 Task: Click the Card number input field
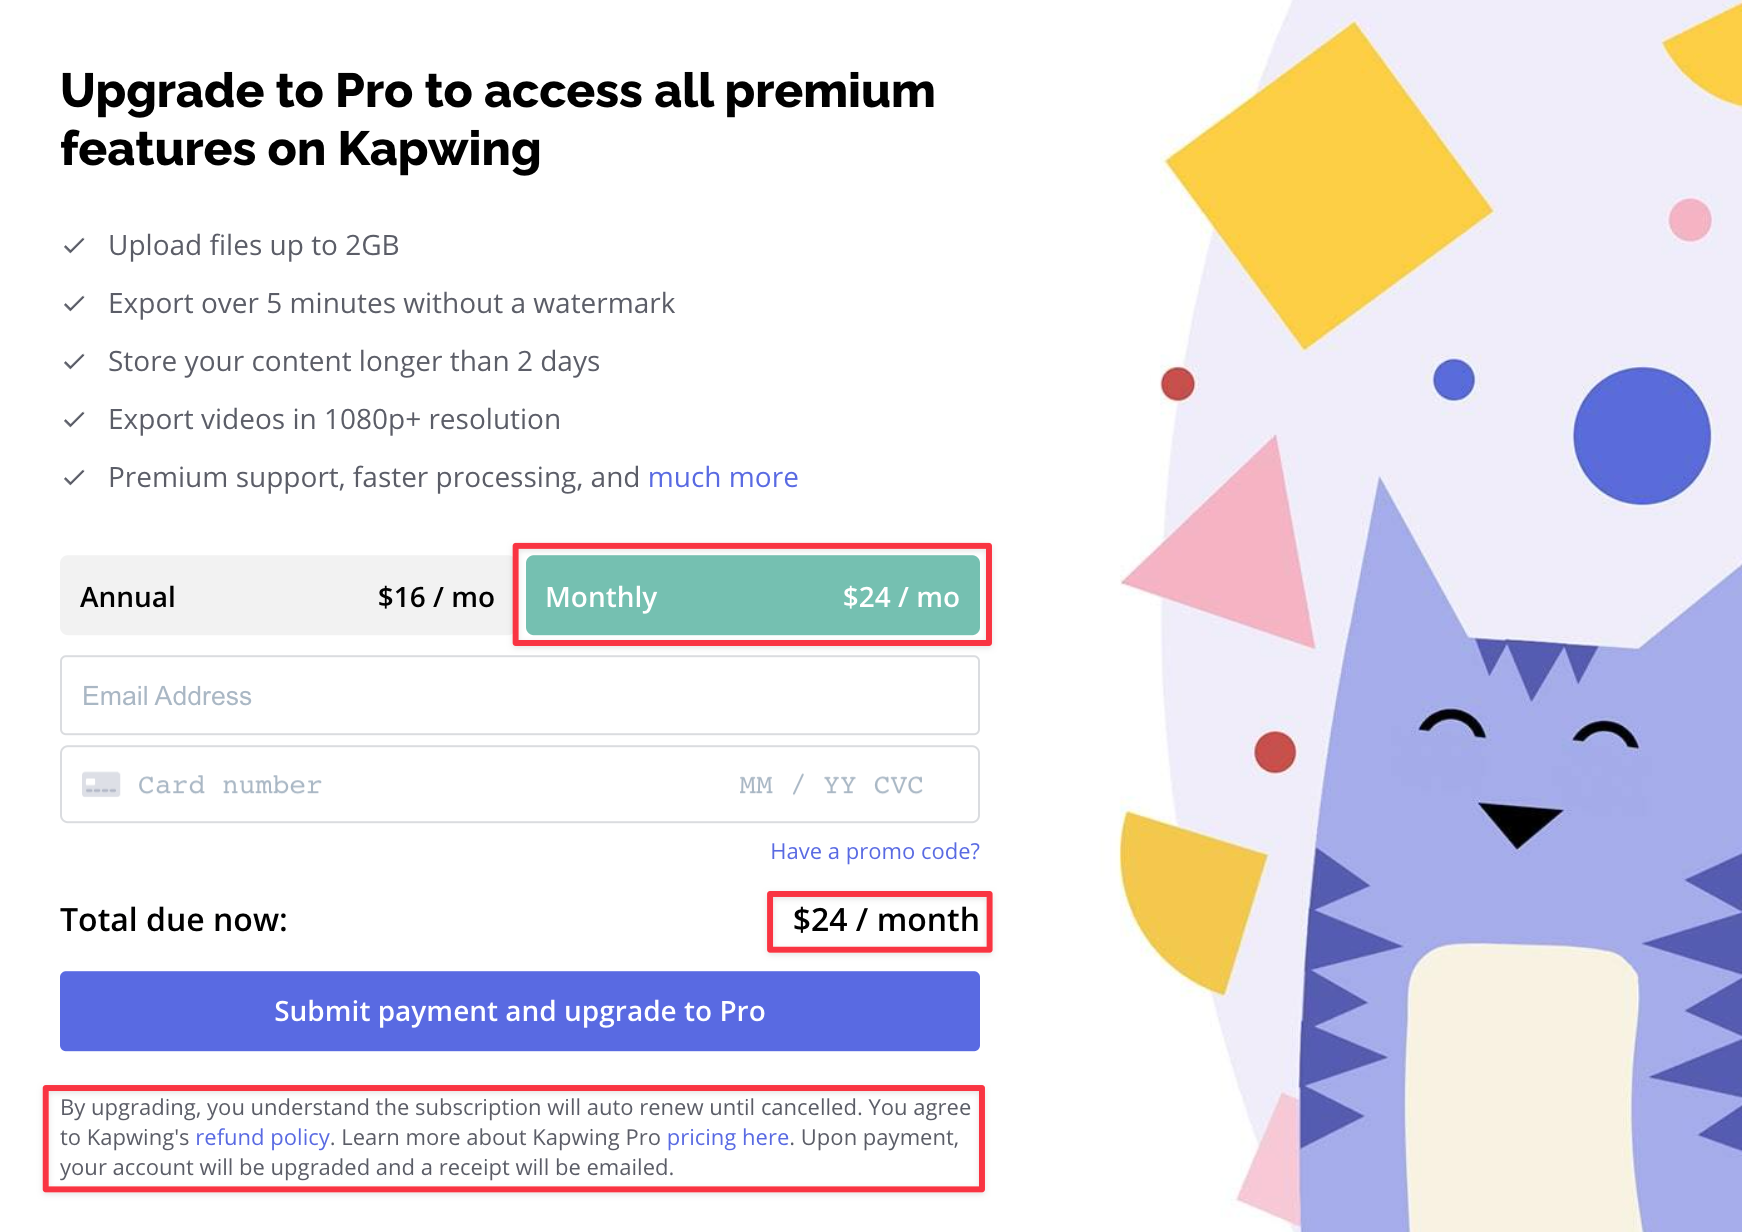[400, 786]
